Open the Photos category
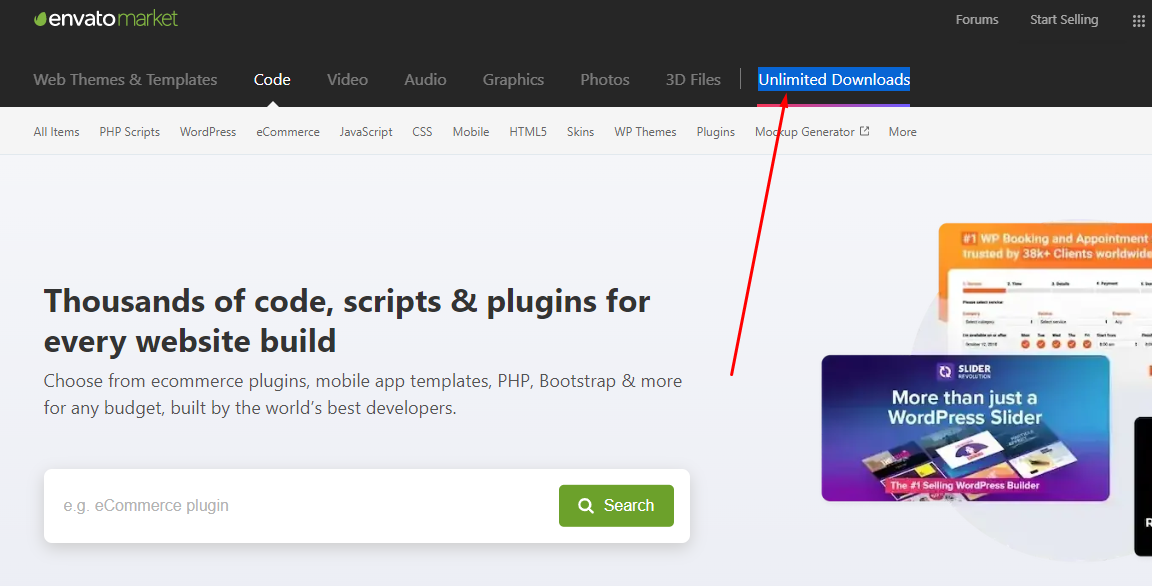1152x586 pixels. (605, 79)
